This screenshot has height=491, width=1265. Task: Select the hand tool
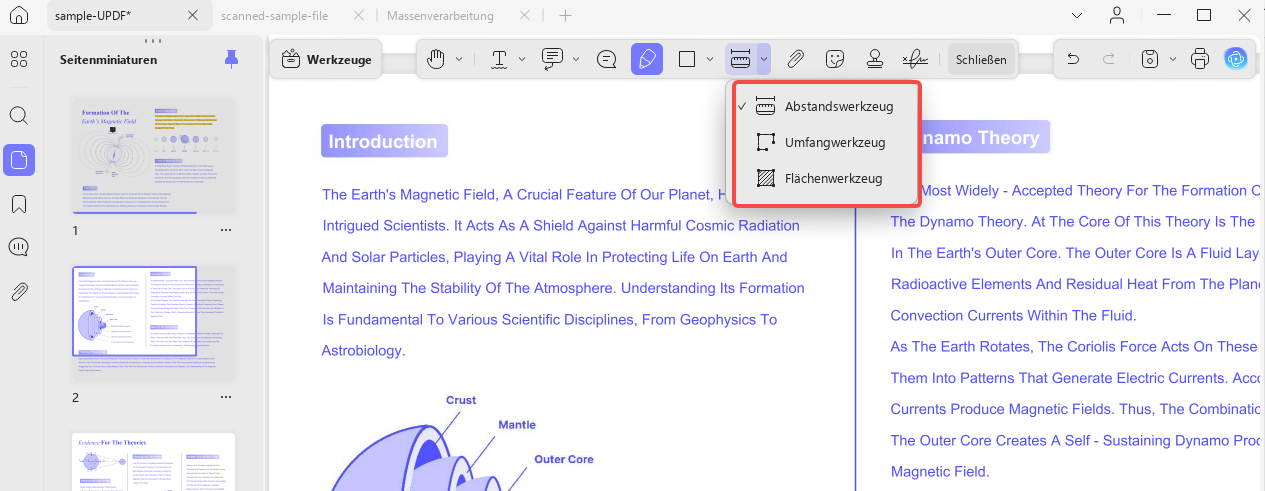436,59
